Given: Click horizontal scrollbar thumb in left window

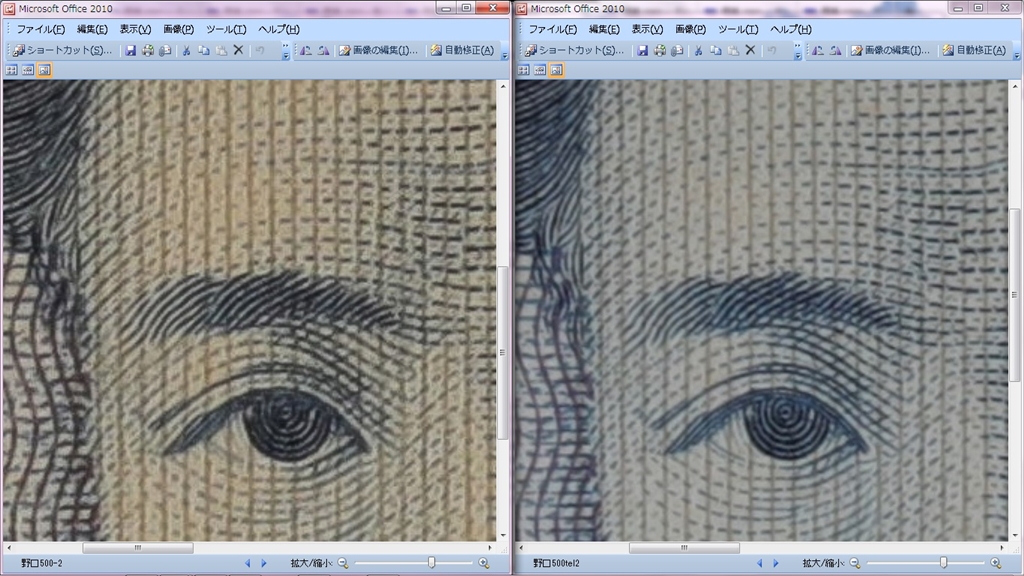Looking at the screenshot, I should click(x=138, y=548).
